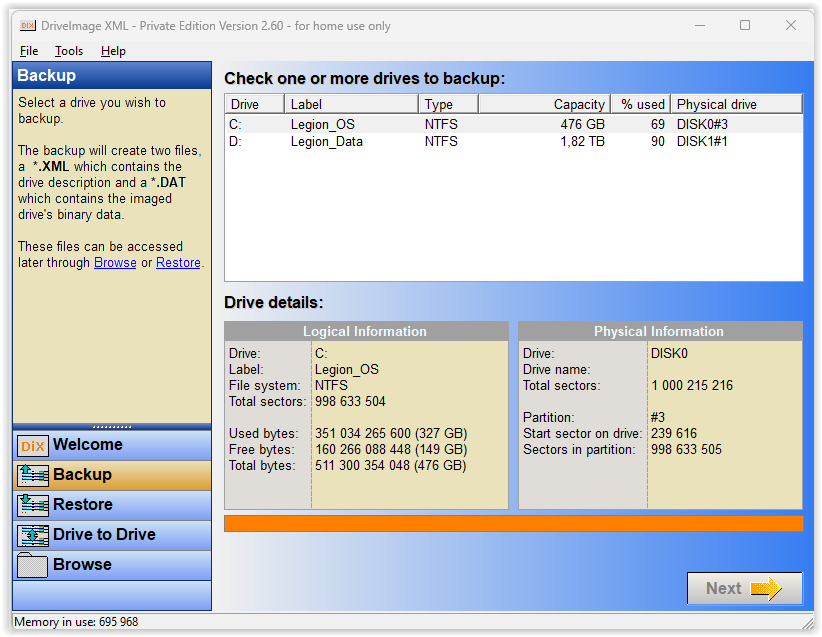
Task: Open Browse using the yellow folder icon
Action: click(31, 567)
